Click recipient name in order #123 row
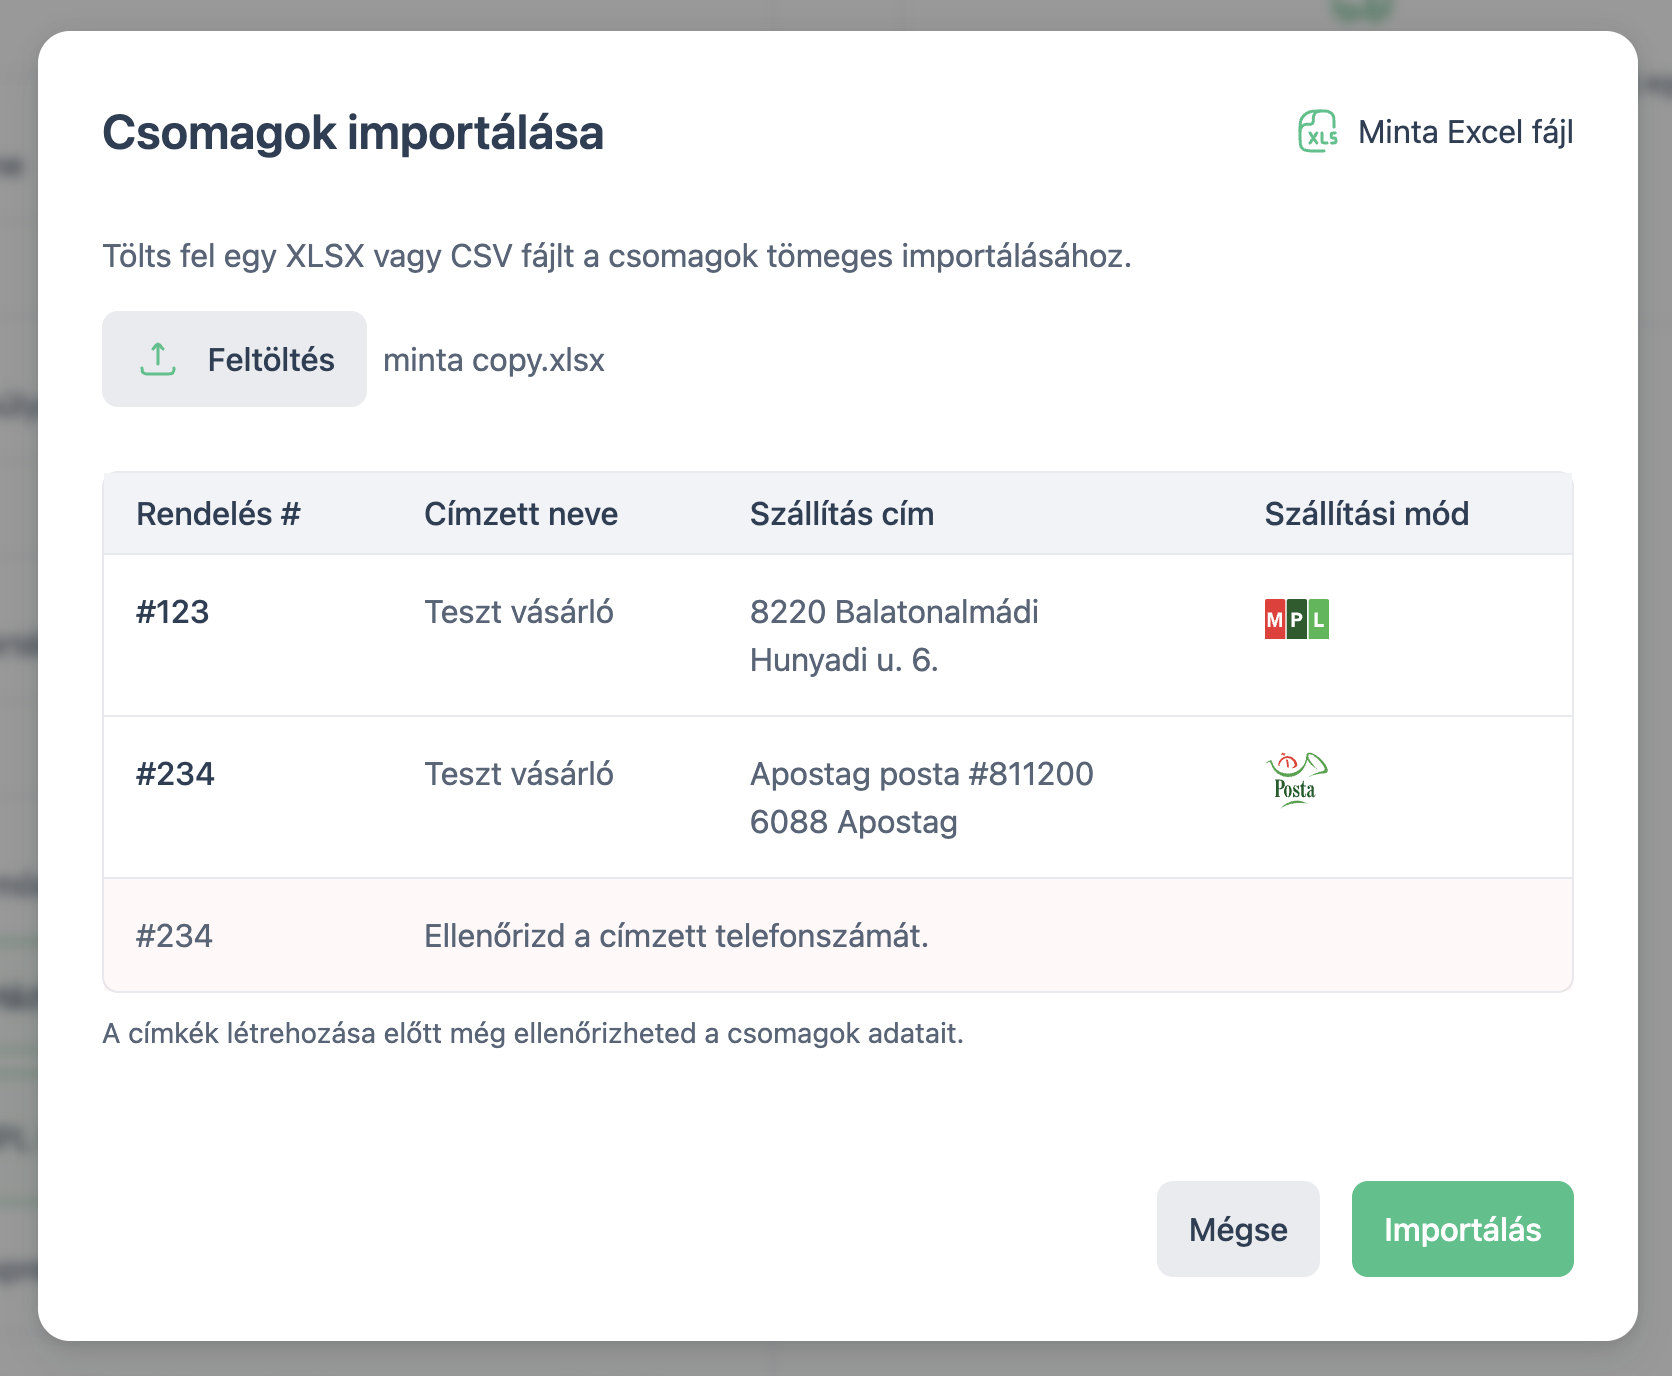Viewport: 1672px width, 1376px height. (518, 612)
